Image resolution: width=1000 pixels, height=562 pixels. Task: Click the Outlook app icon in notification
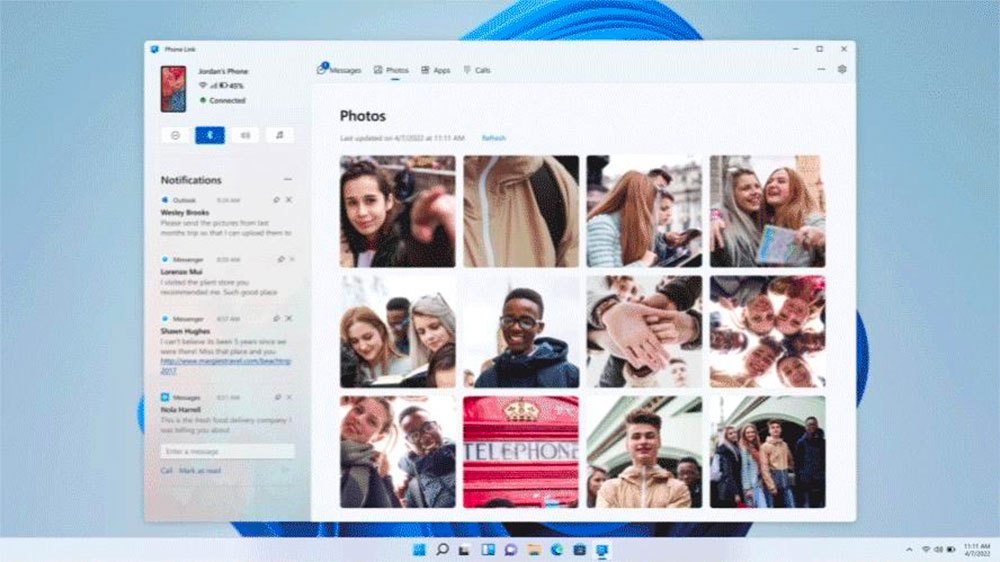coord(165,200)
